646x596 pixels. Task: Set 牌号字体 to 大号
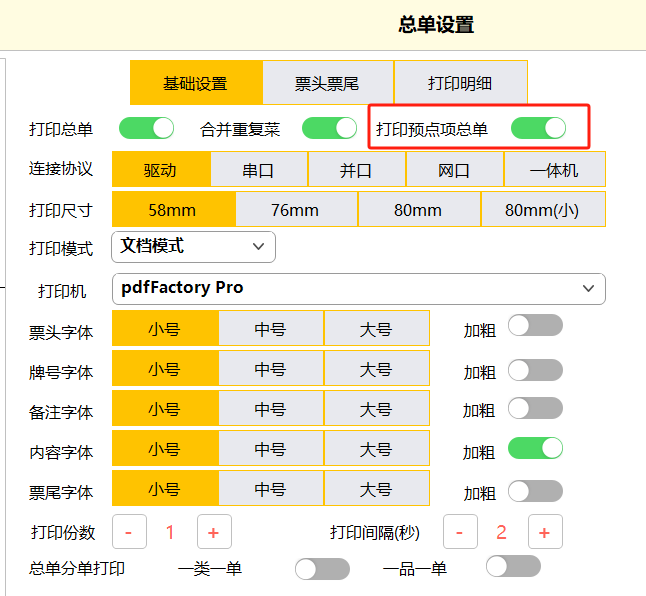376,369
